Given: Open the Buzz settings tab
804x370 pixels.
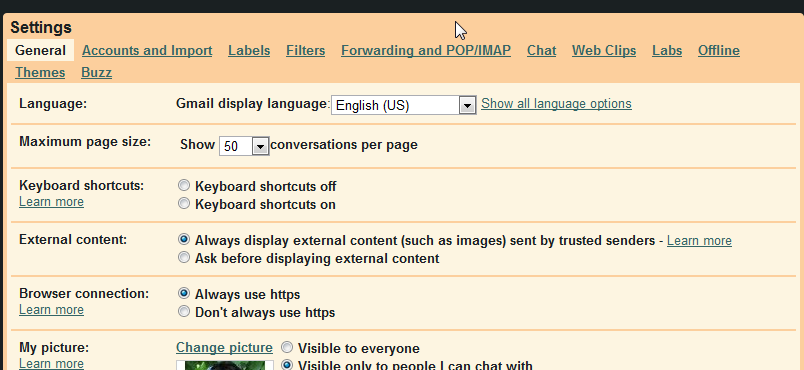Looking at the screenshot, I should click(x=96, y=73).
